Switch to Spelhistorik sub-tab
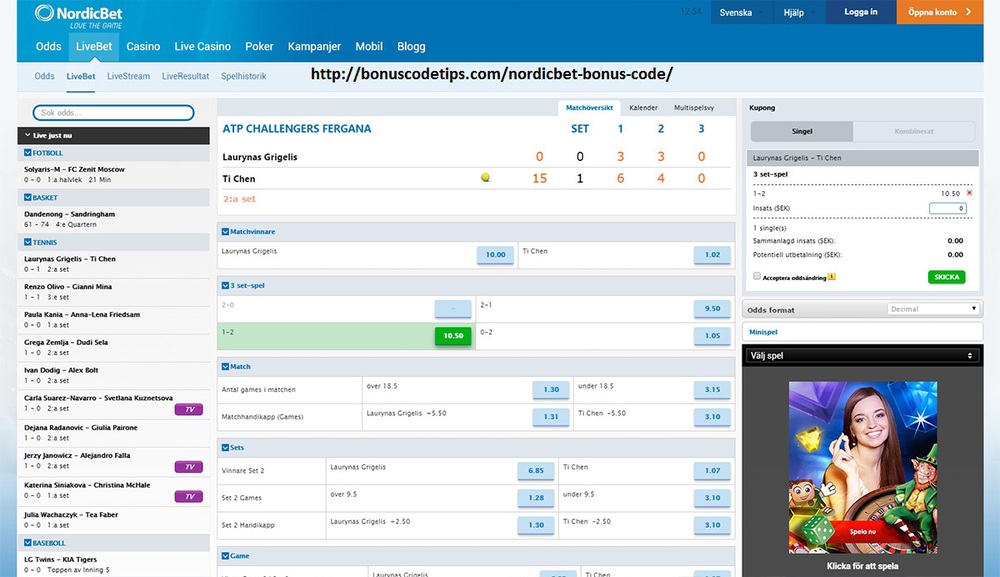The width and height of the screenshot is (1000, 577). (244, 76)
